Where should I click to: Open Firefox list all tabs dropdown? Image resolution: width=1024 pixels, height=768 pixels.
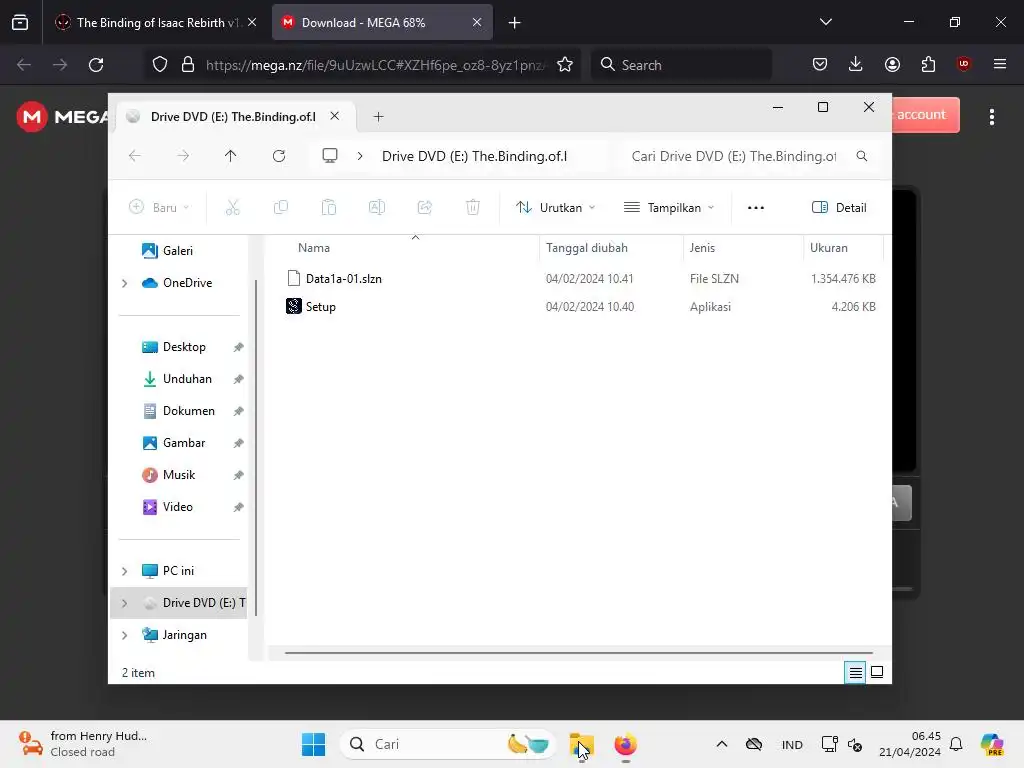tap(825, 22)
